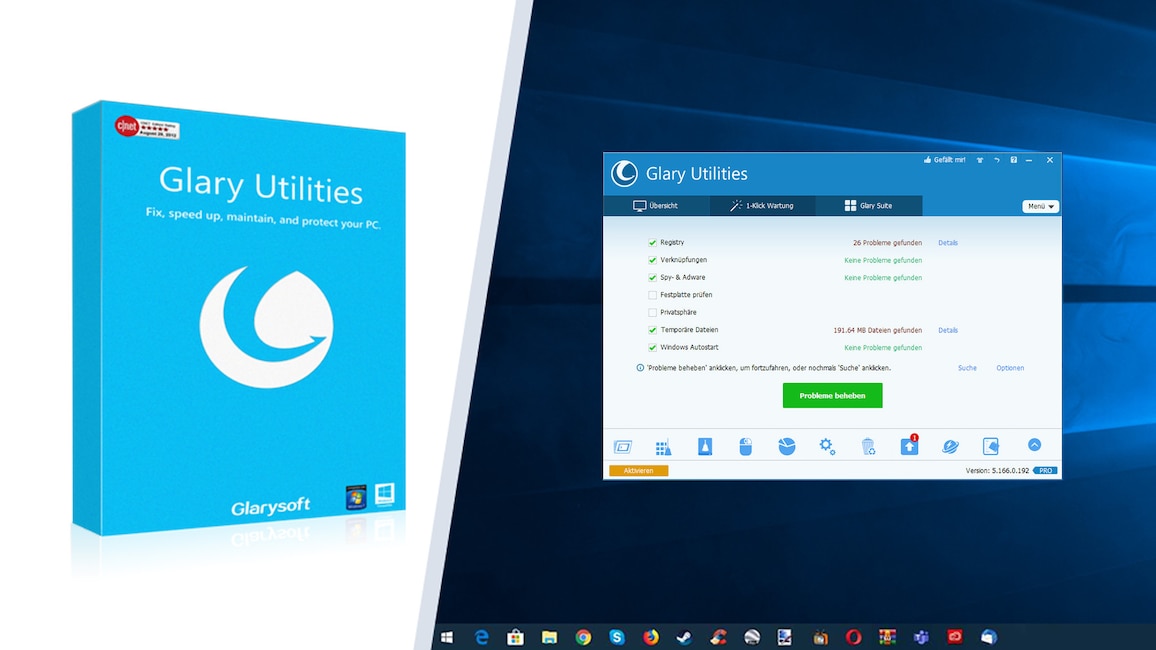The width and height of the screenshot is (1156, 650).
Task: Open the pie chart disk analysis icon
Action: click(787, 447)
